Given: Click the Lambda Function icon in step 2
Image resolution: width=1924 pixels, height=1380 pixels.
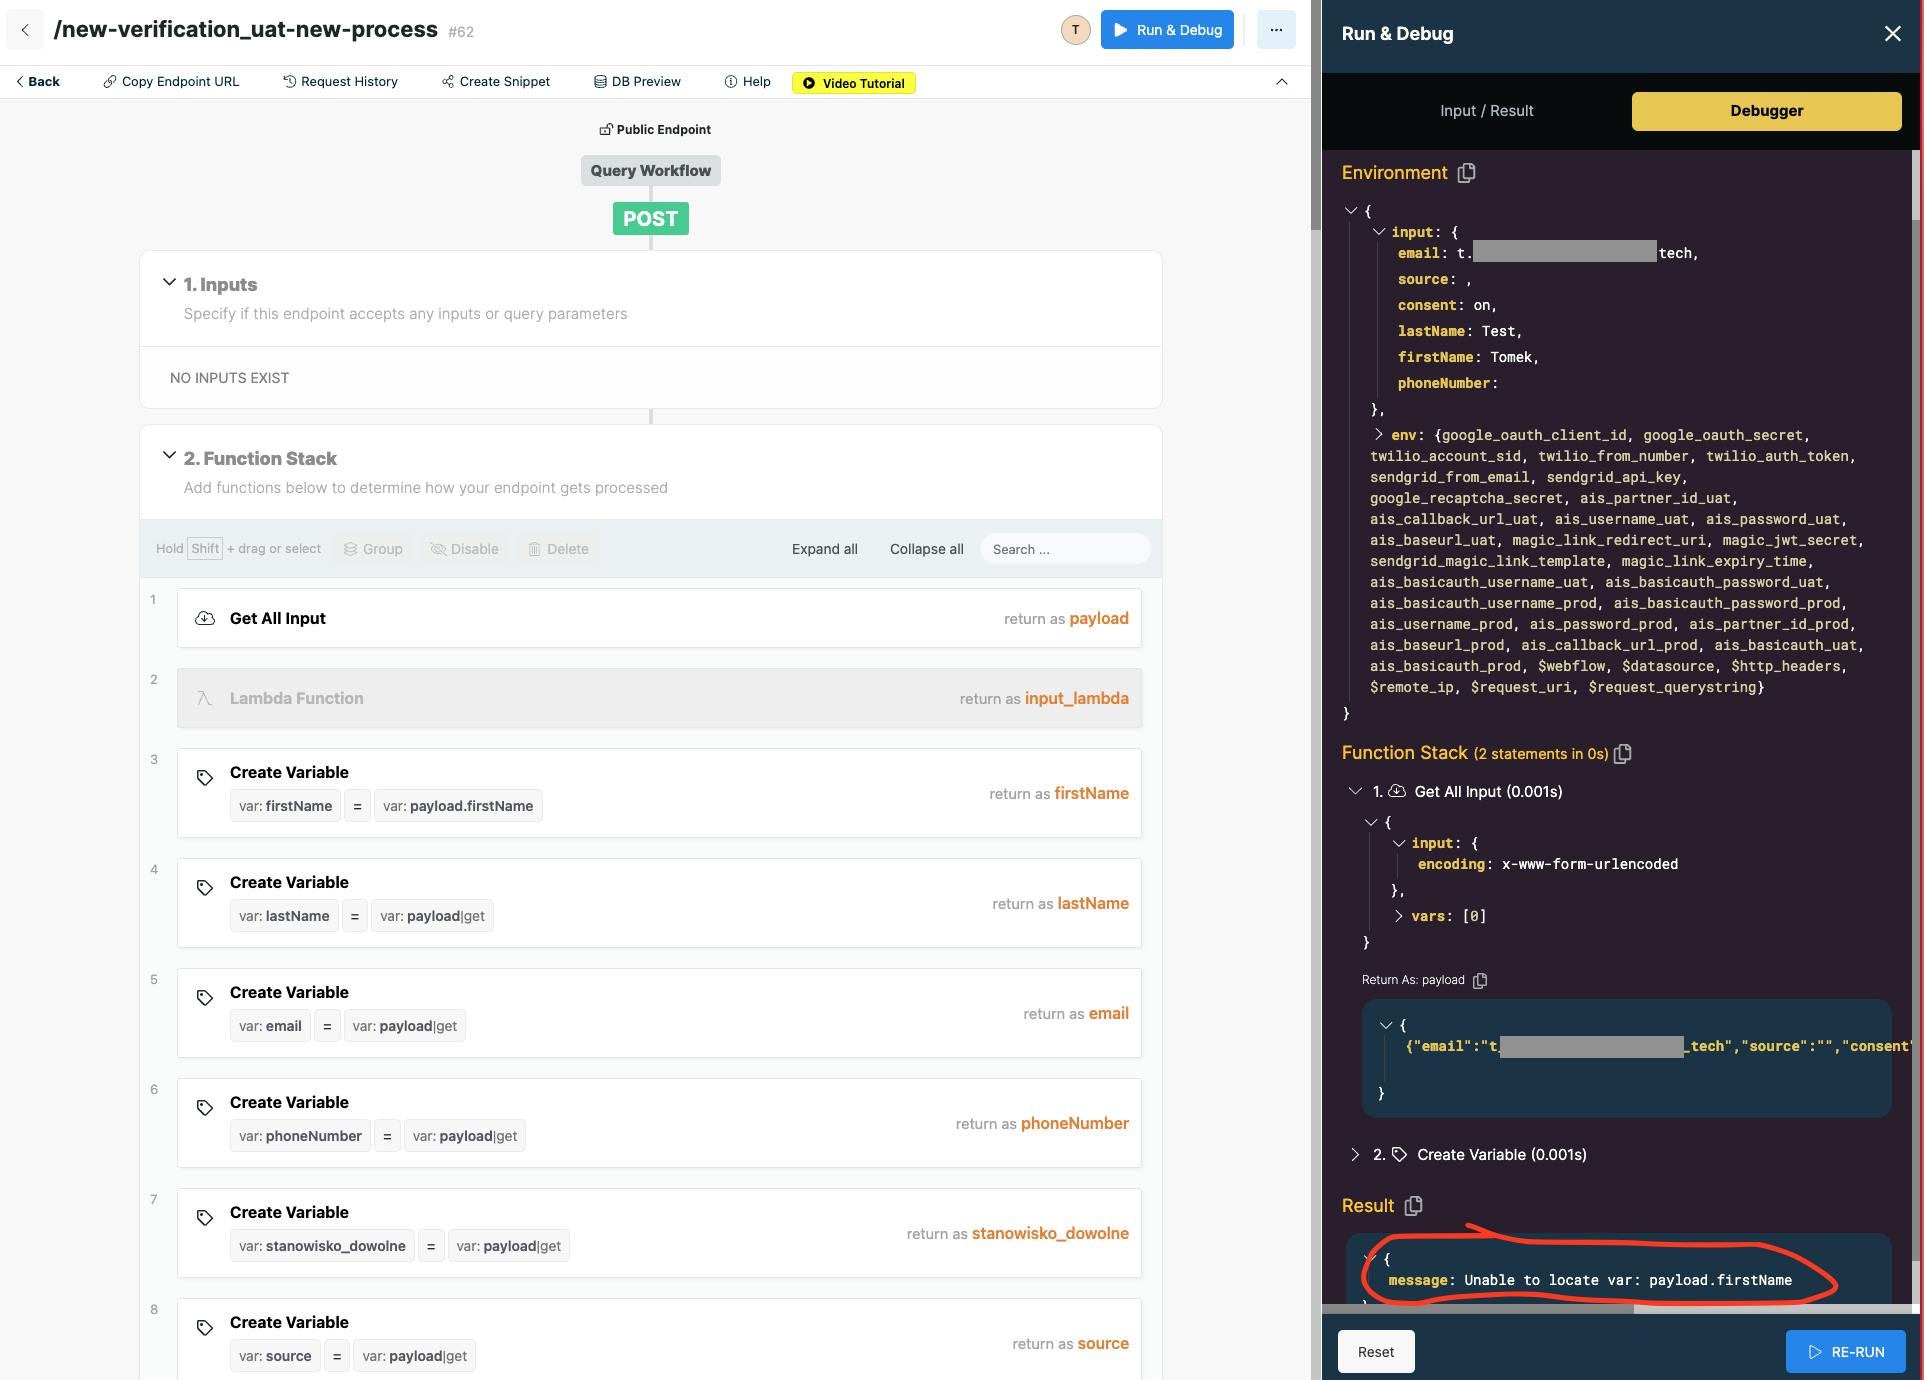Looking at the screenshot, I should pyautogui.click(x=205, y=698).
